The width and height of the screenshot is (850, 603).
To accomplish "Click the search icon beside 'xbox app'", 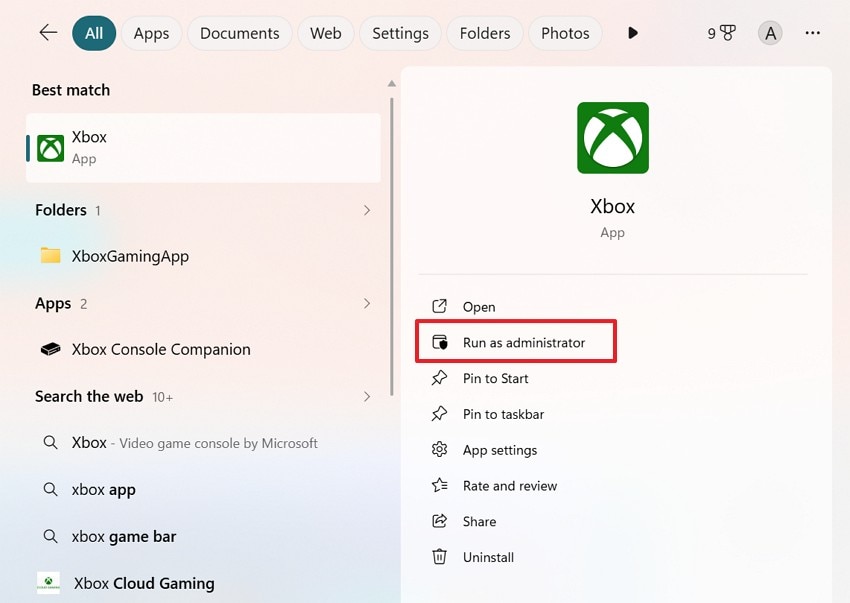I will pyautogui.click(x=50, y=490).
